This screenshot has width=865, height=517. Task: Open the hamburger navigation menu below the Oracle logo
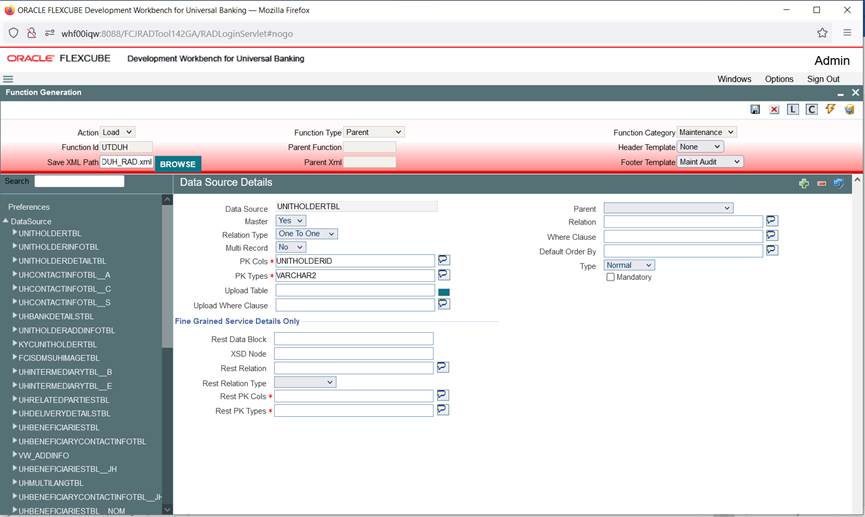click(8, 79)
